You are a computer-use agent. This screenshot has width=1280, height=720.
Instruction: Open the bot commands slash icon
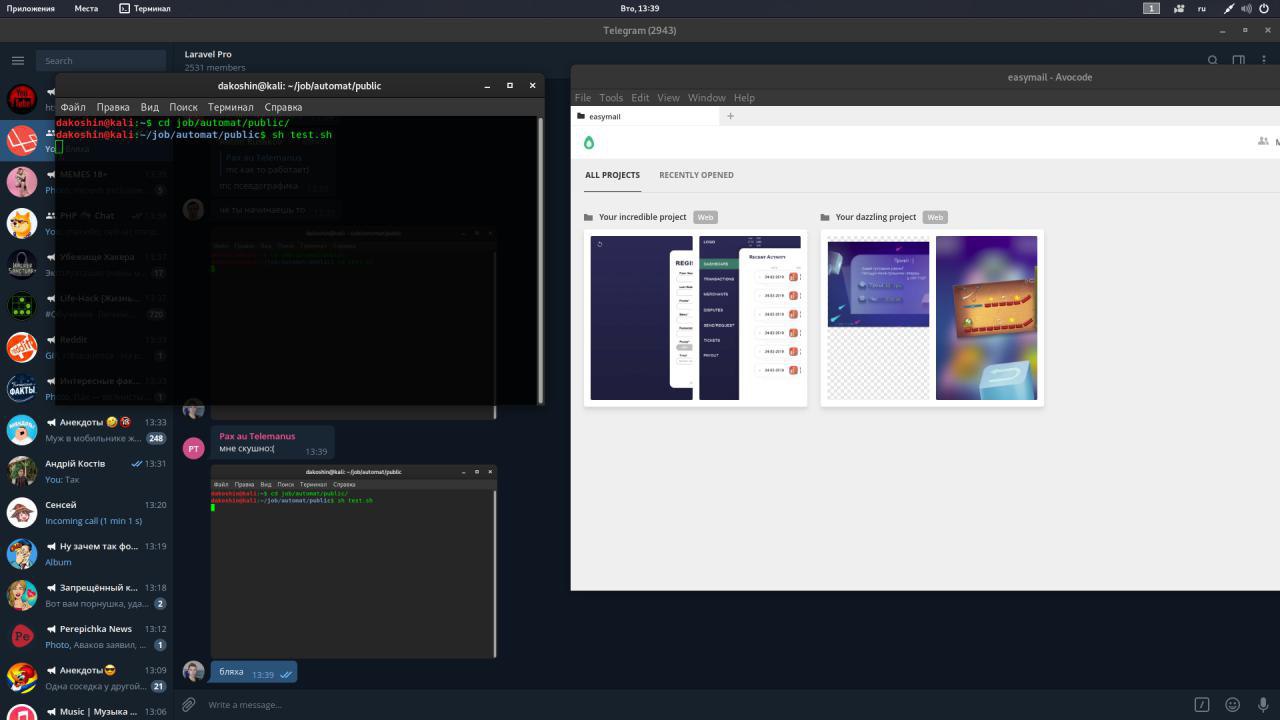pyautogui.click(x=1203, y=705)
